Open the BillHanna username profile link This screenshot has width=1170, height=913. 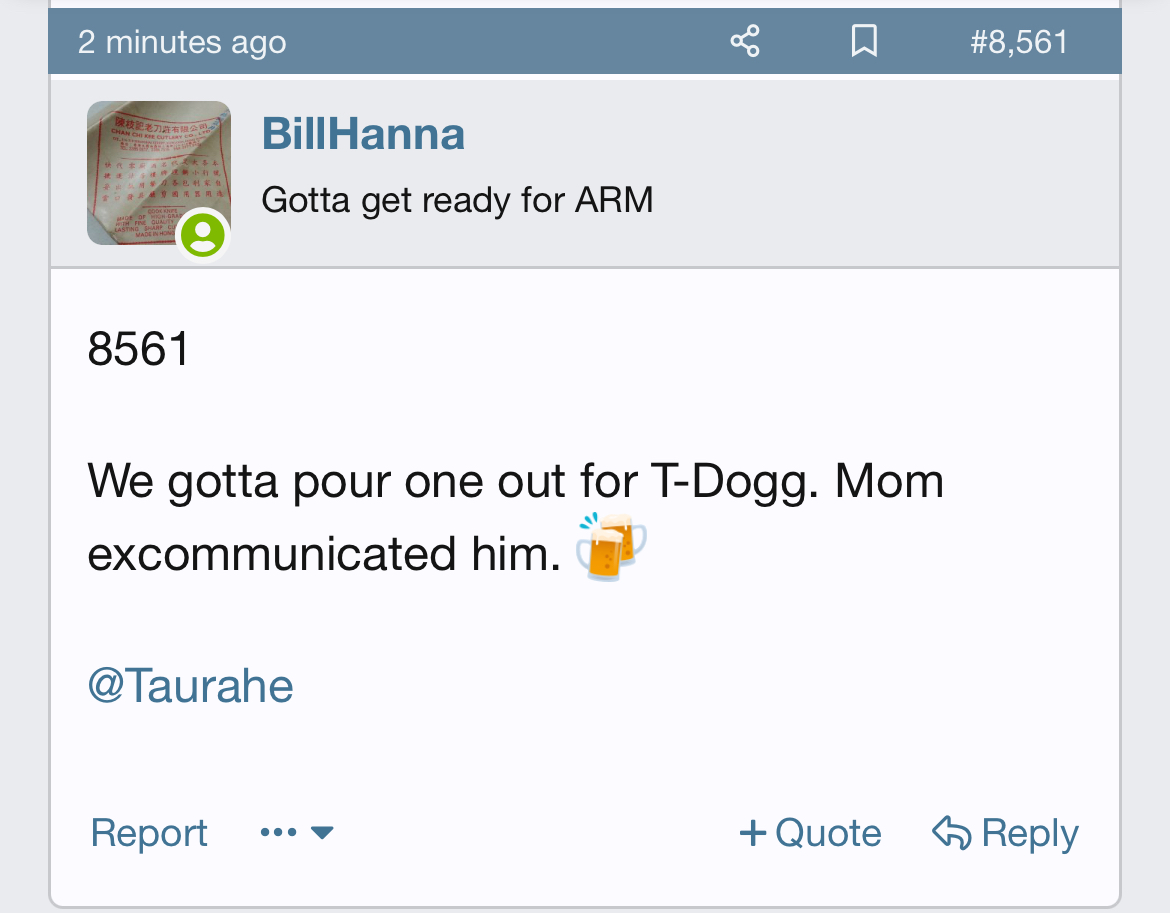363,134
